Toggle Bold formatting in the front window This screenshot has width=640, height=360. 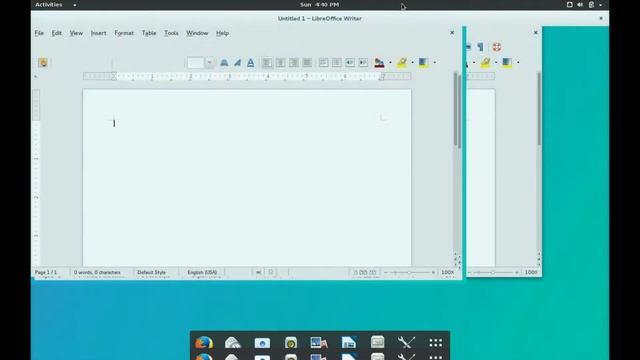tap(224, 62)
